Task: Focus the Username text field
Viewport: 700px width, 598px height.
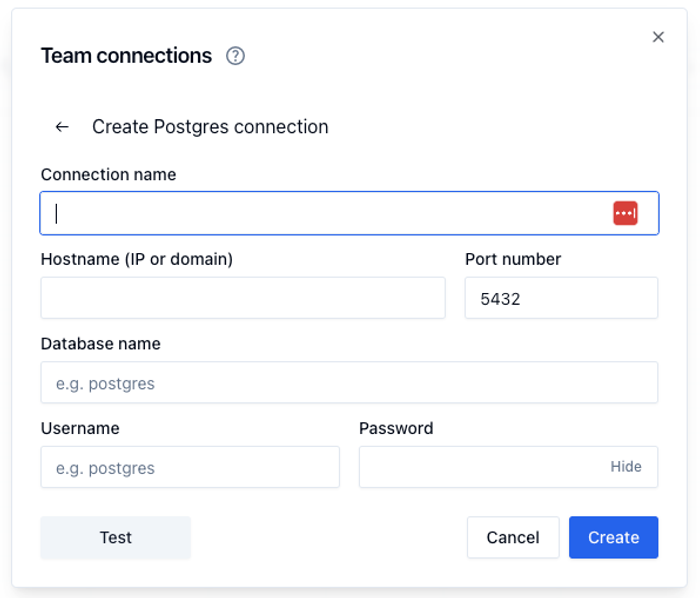Action: pos(190,467)
